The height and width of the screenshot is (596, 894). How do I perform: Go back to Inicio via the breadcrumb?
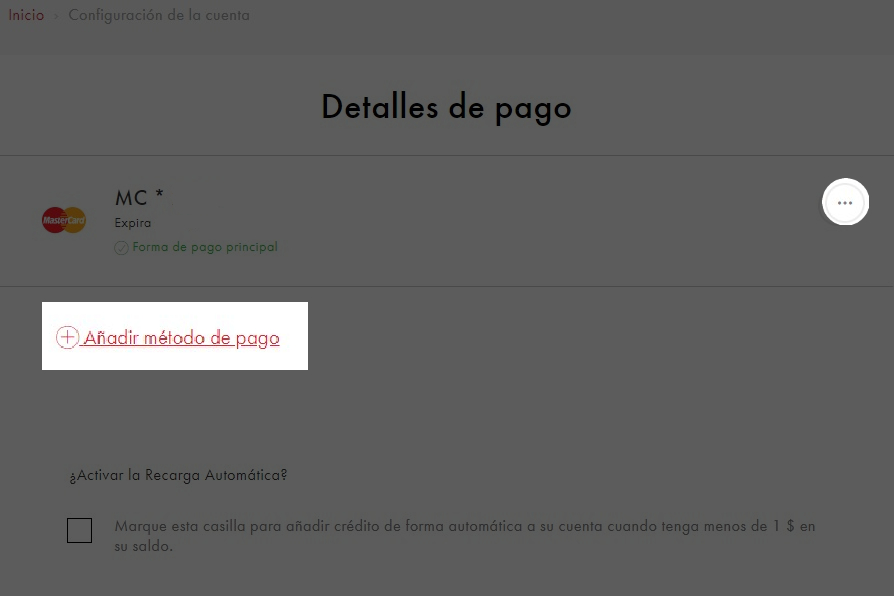point(26,16)
